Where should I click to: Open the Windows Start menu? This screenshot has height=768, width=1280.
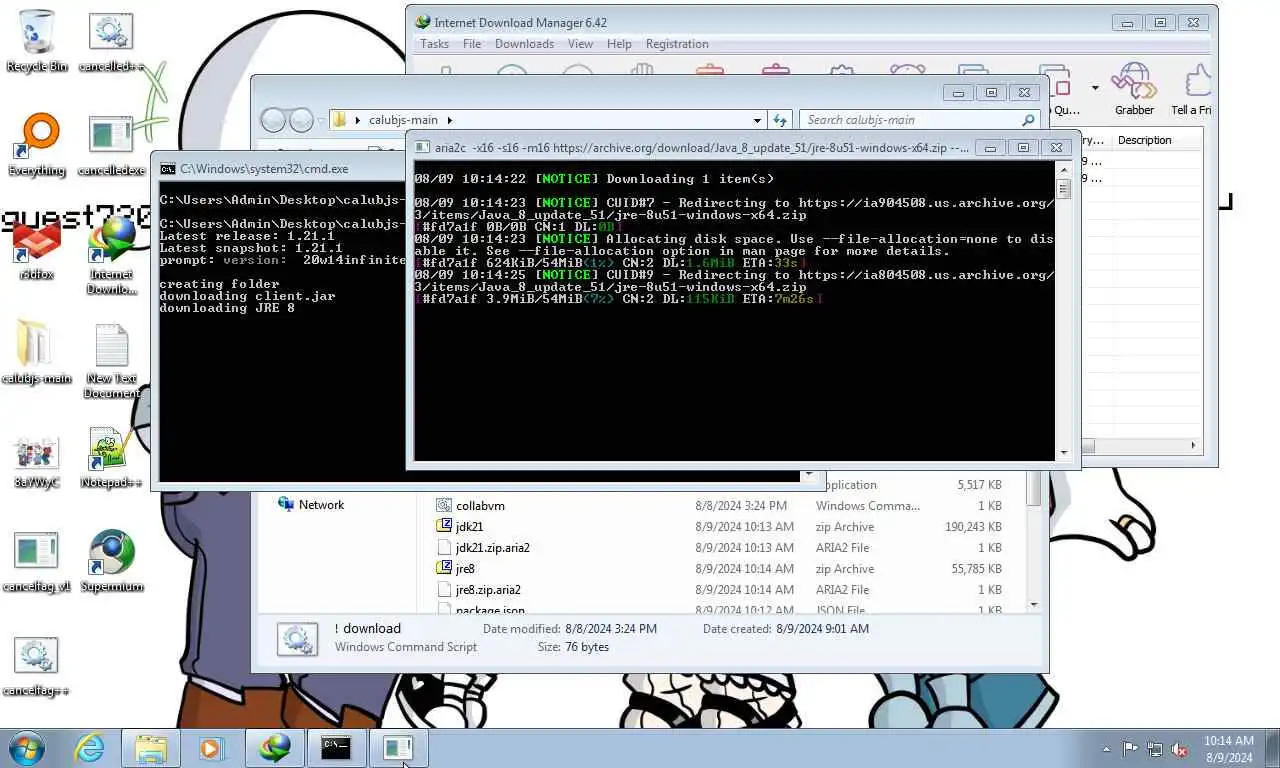[x=27, y=747]
